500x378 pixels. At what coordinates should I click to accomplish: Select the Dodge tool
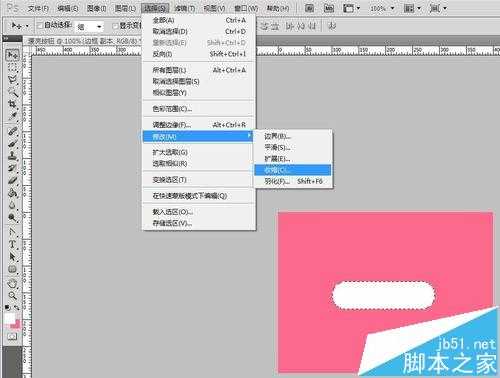coord(12,217)
